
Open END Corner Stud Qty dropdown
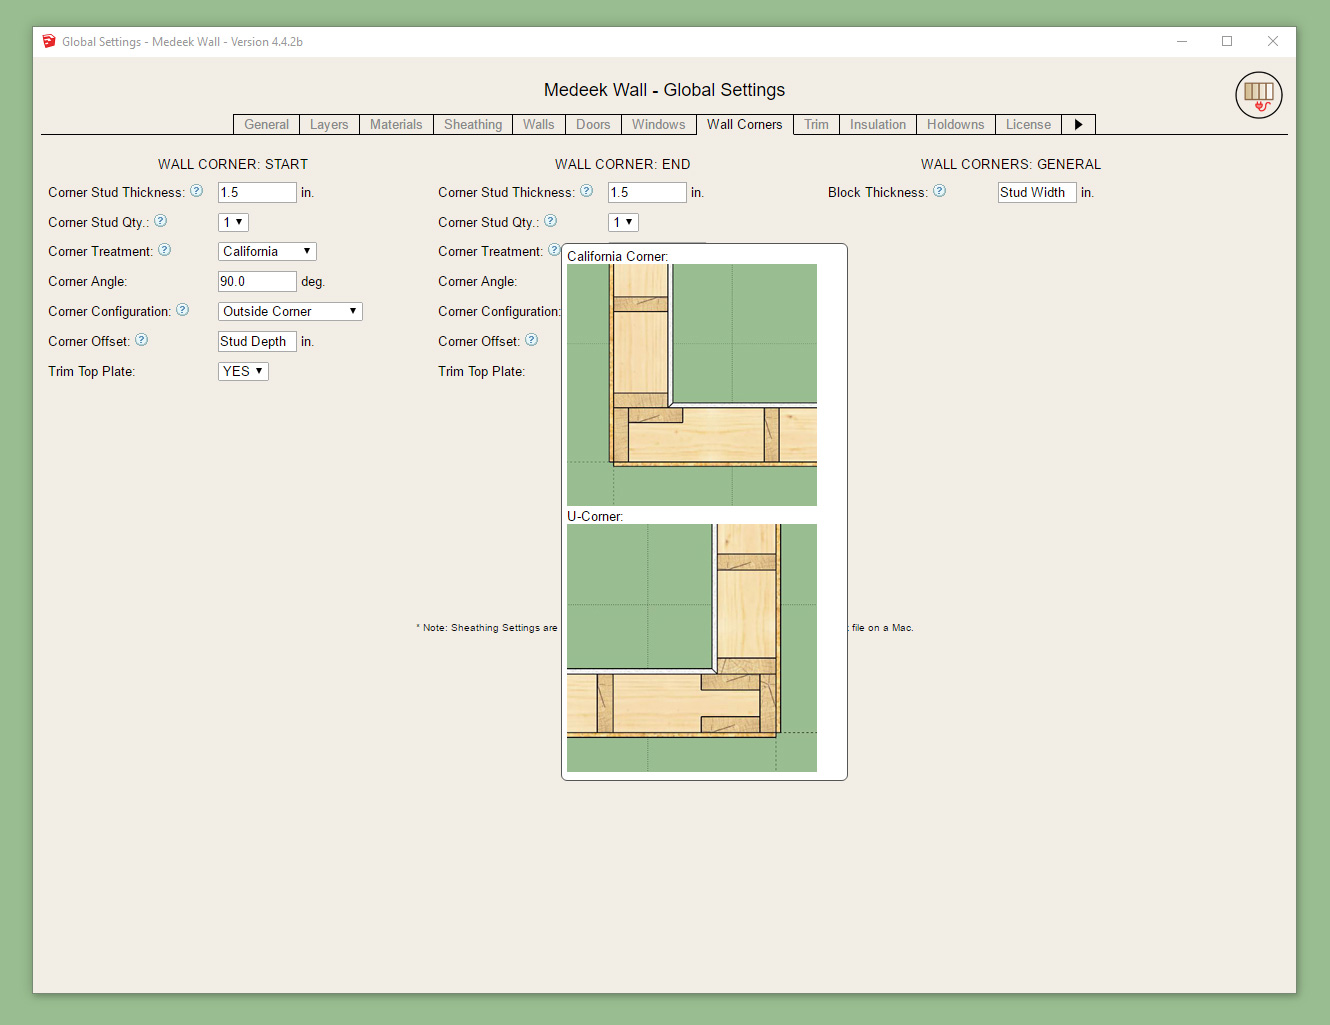pyautogui.click(x=623, y=222)
